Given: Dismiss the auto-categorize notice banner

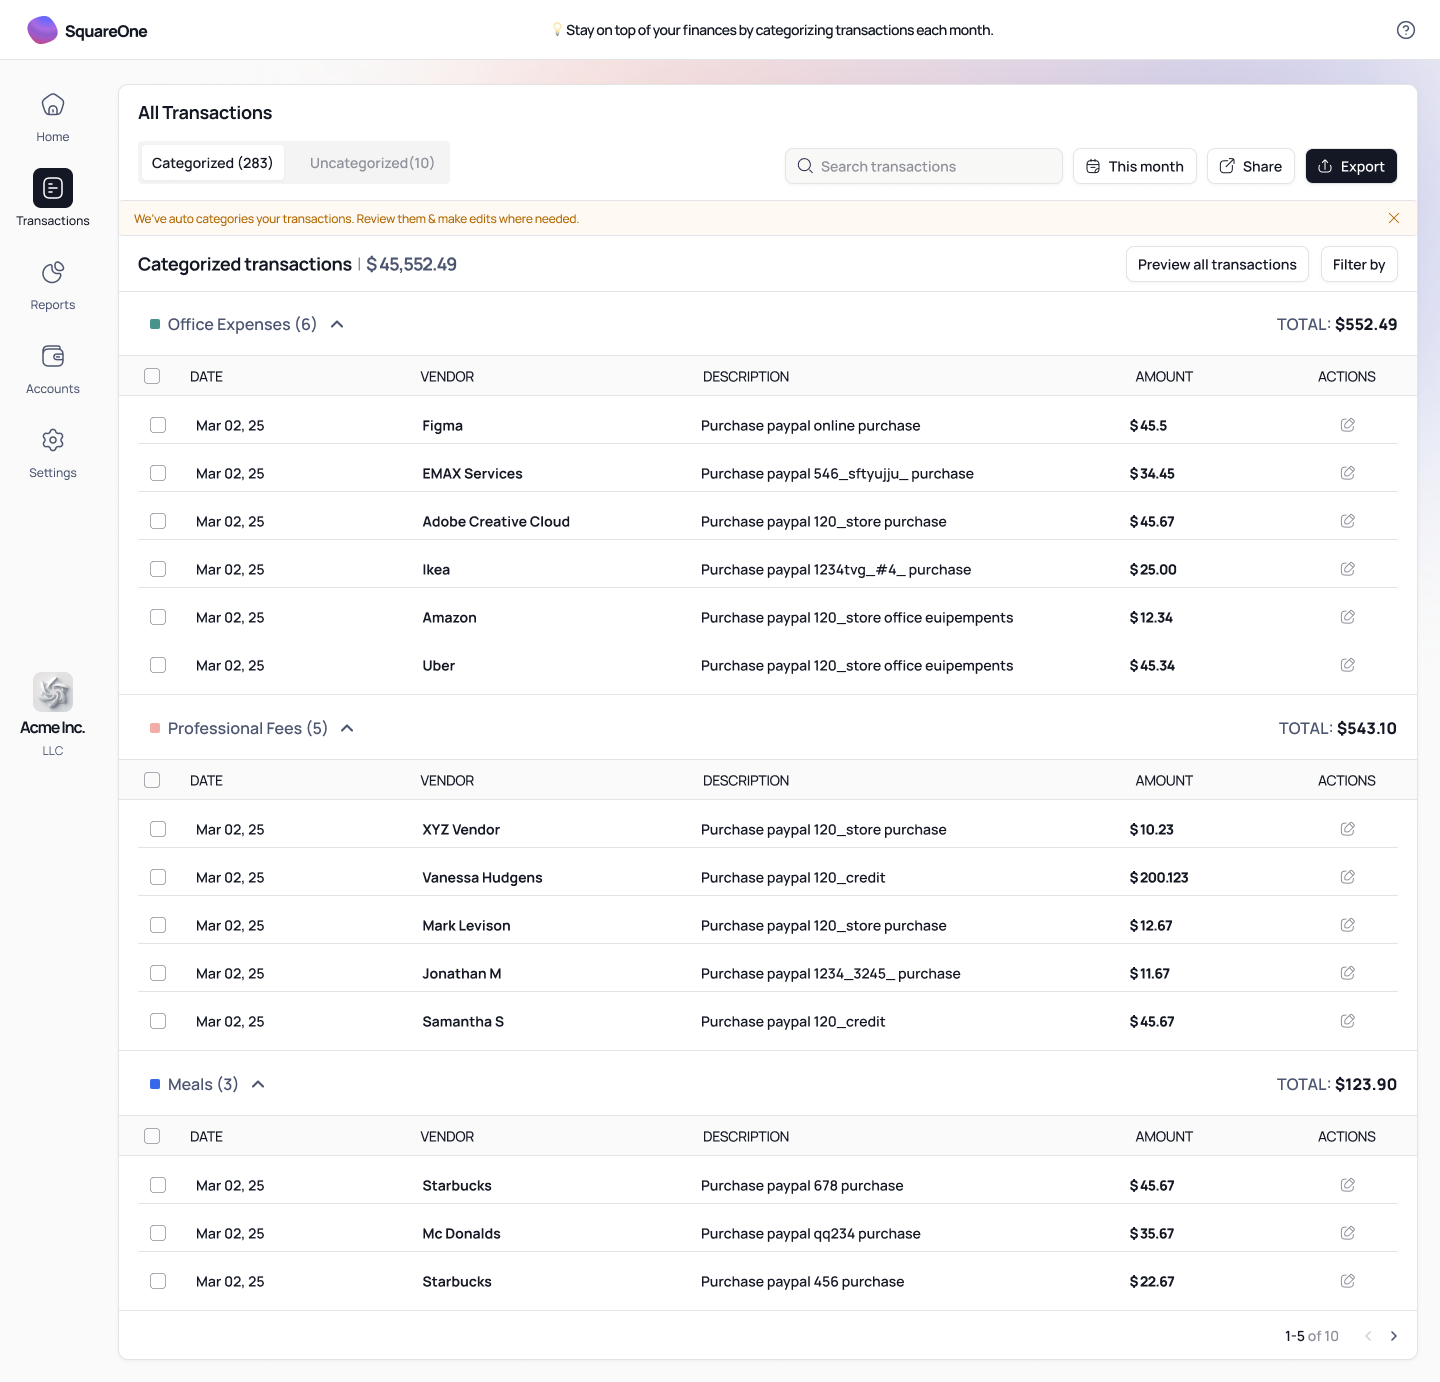Looking at the screenshot, I should tap(1393, 218).
